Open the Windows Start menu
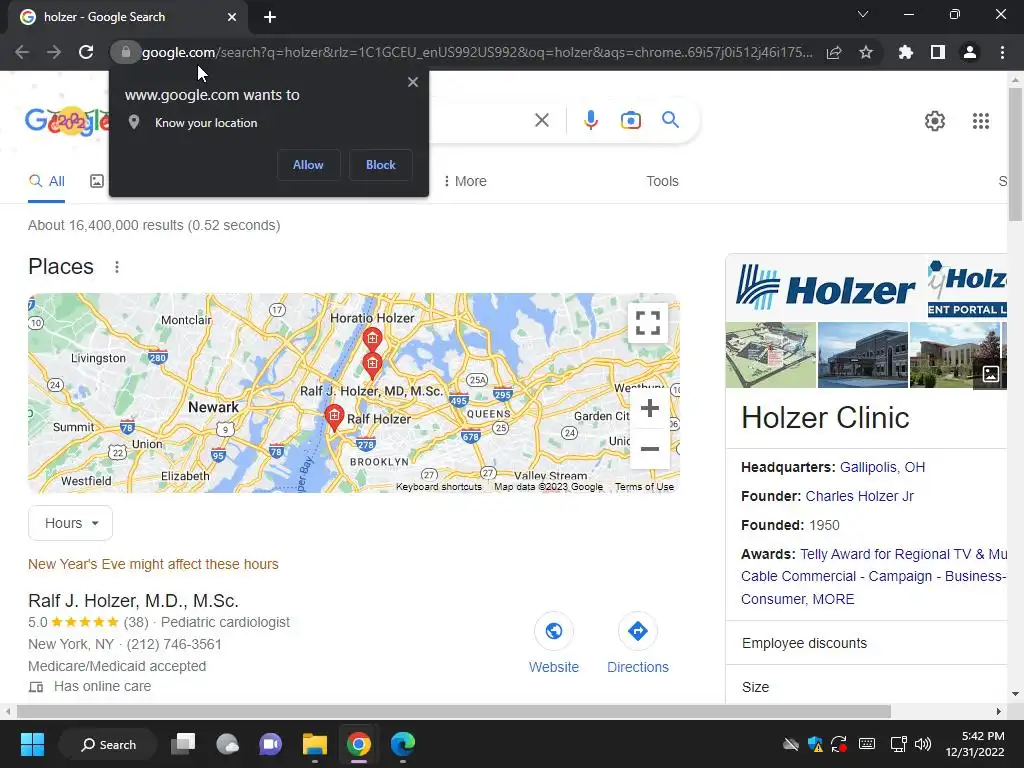Screen dimensions: 1024x768 pyautogui.click(x=32, y=744)
